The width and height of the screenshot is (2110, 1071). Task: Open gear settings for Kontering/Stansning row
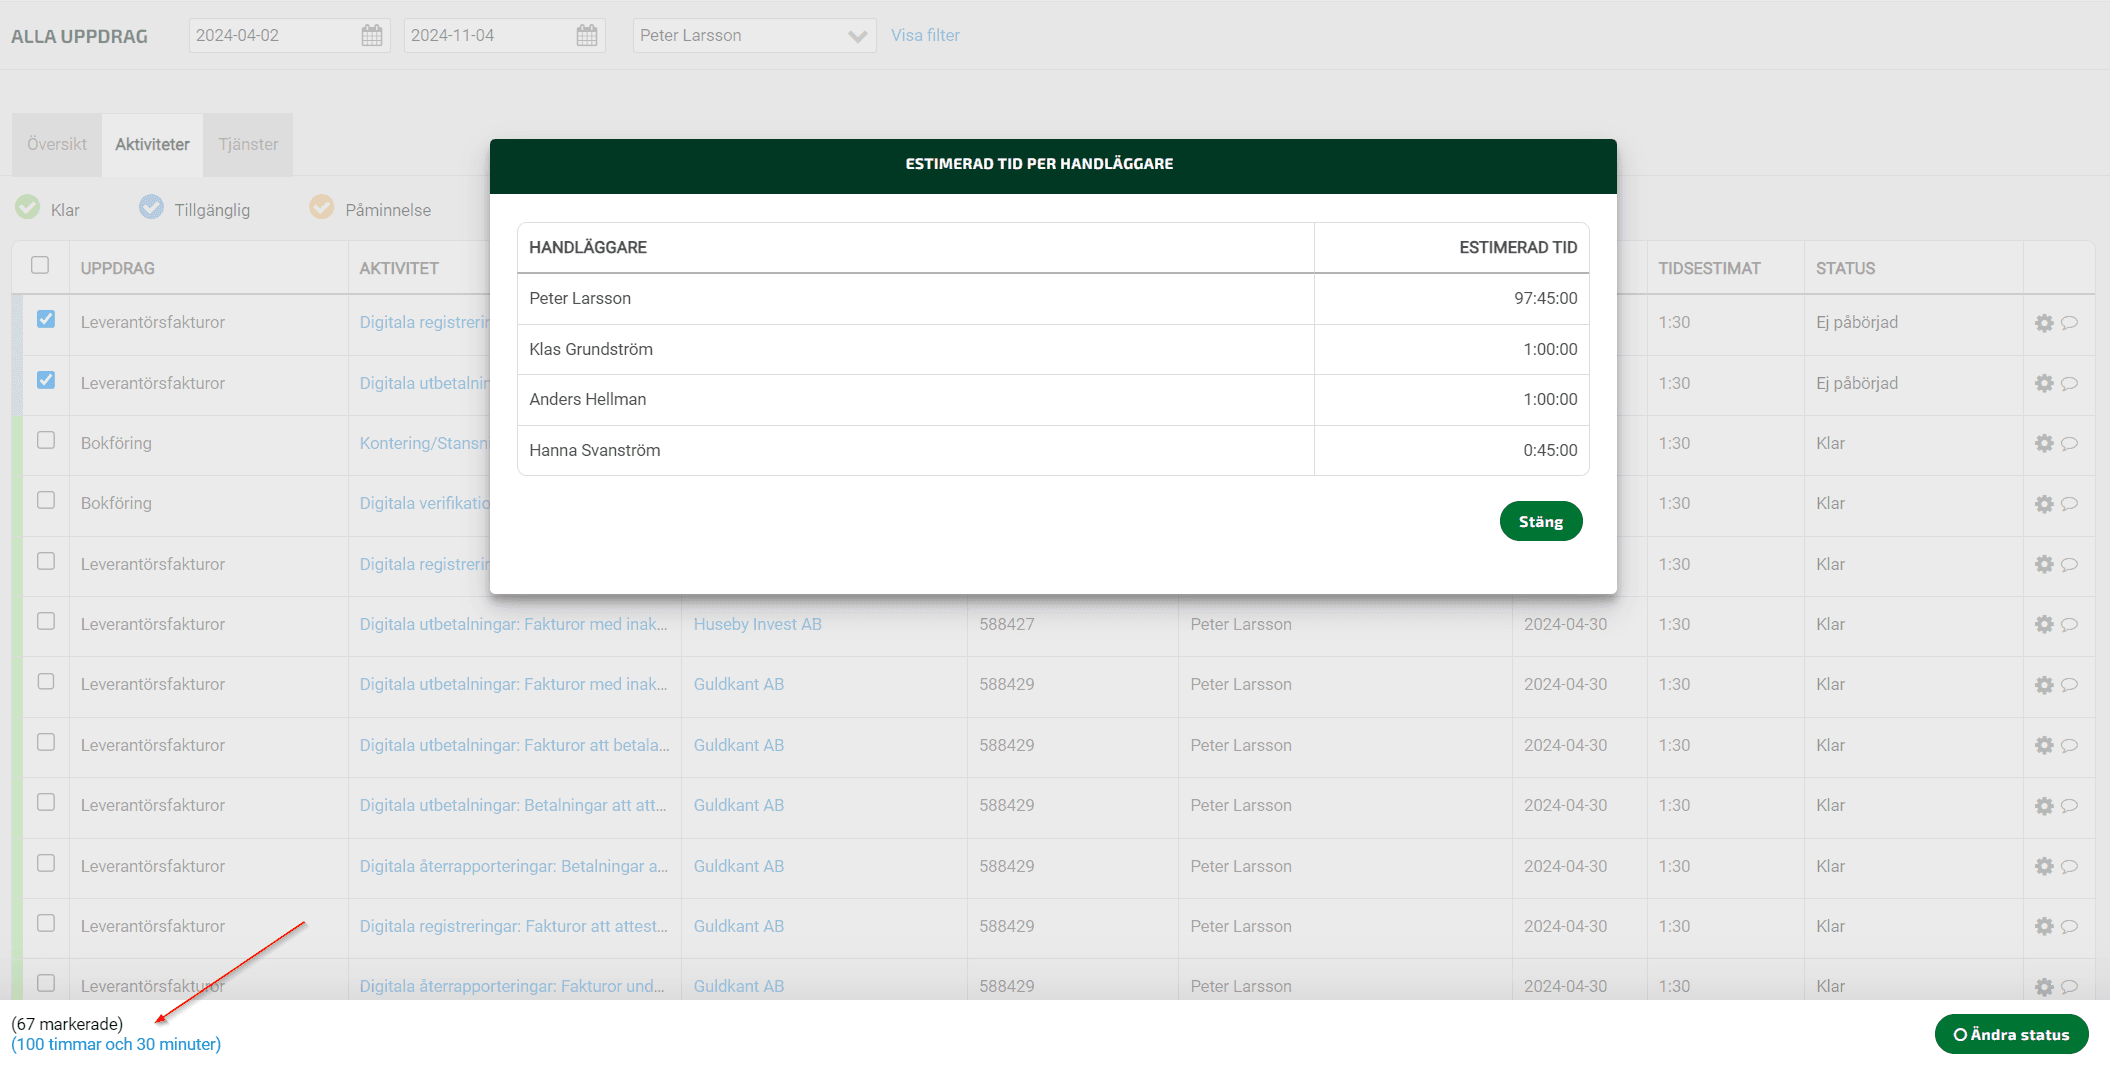2044,443
